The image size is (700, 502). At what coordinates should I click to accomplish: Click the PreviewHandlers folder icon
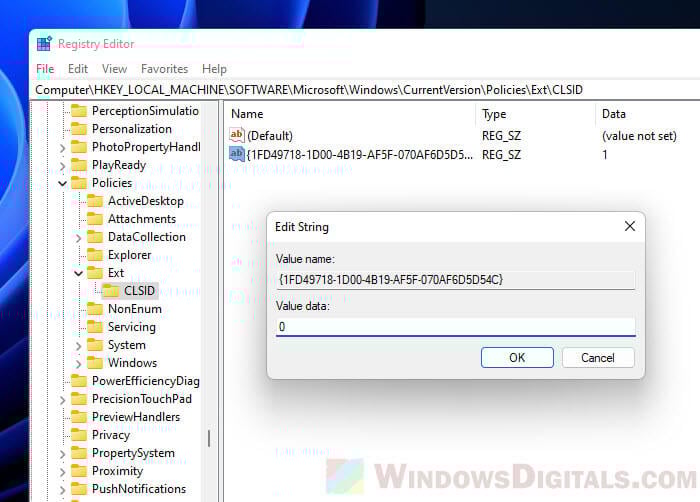(x=79, y=417)
